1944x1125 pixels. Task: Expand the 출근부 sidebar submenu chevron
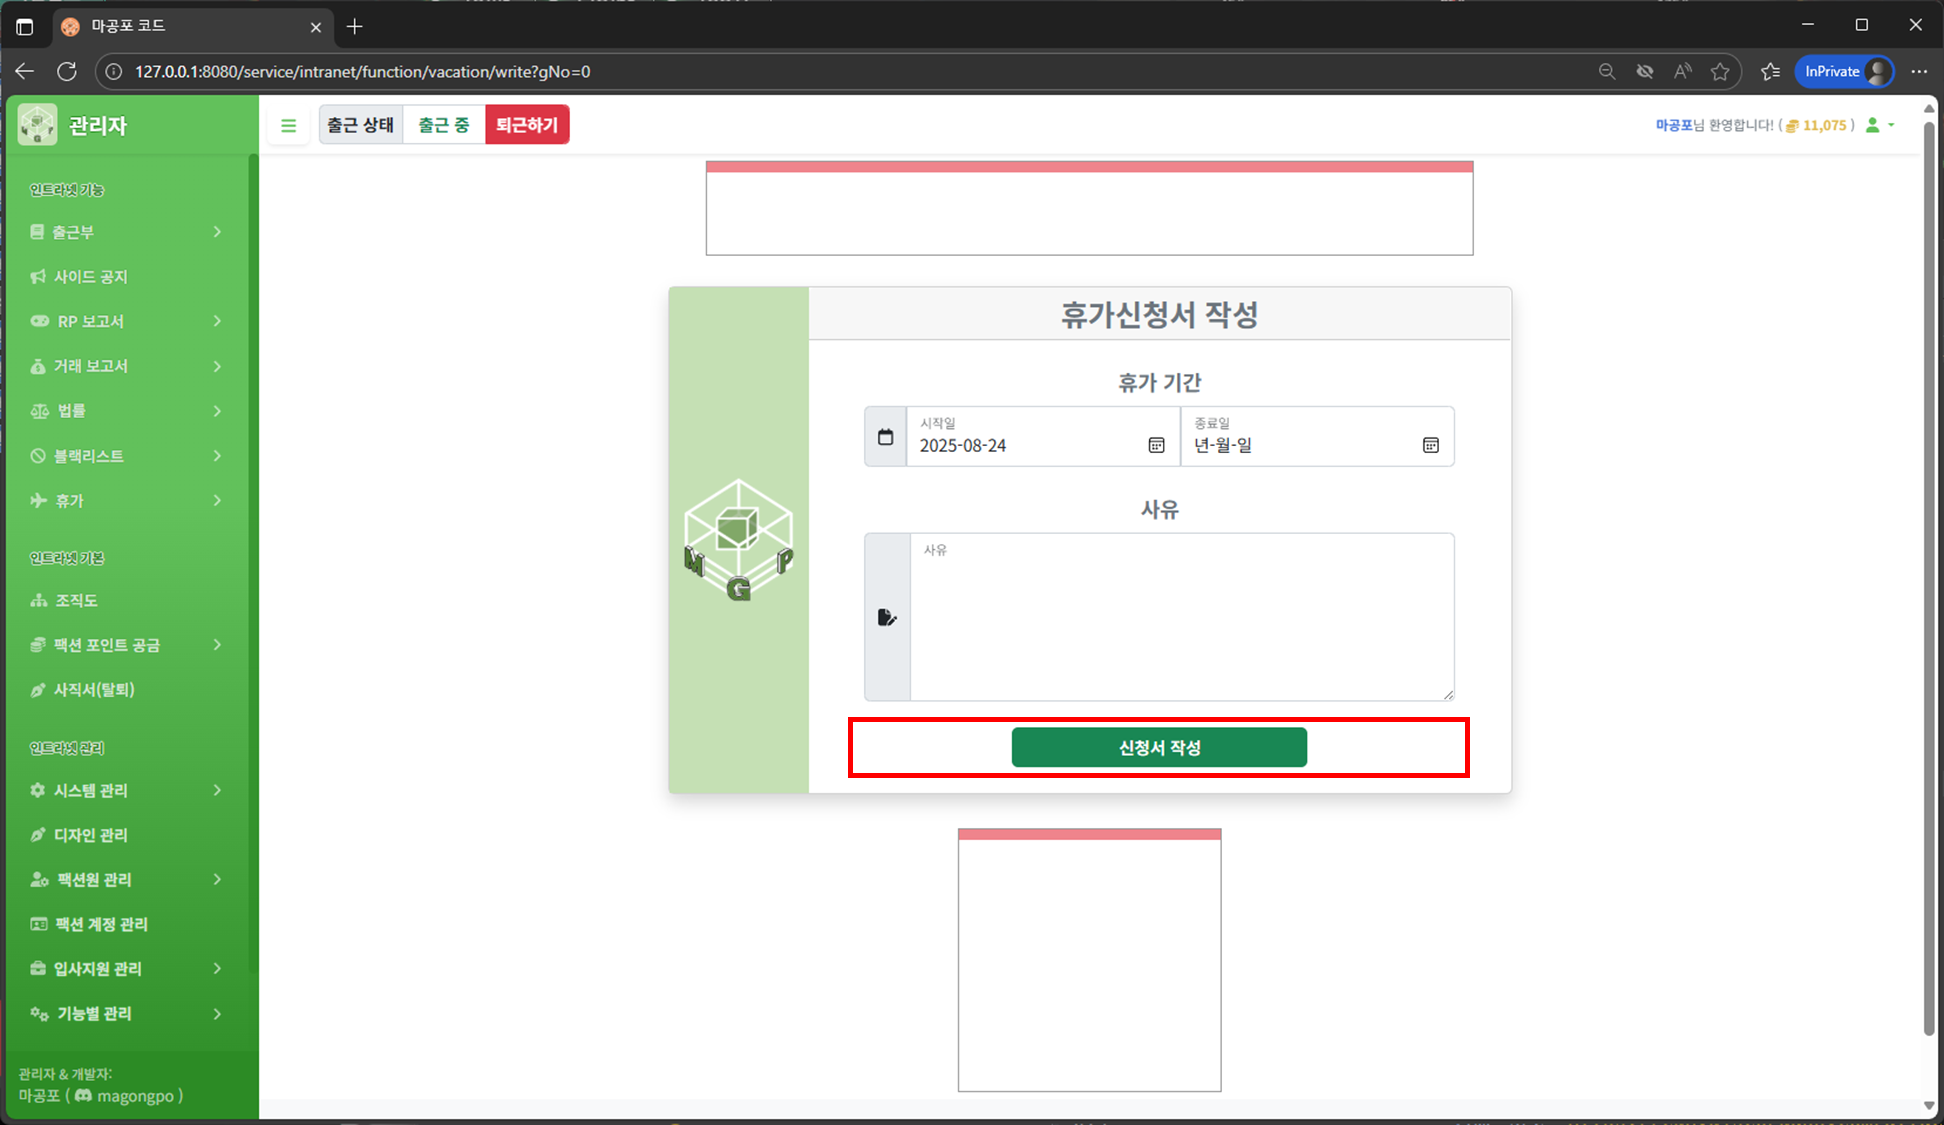217,232
